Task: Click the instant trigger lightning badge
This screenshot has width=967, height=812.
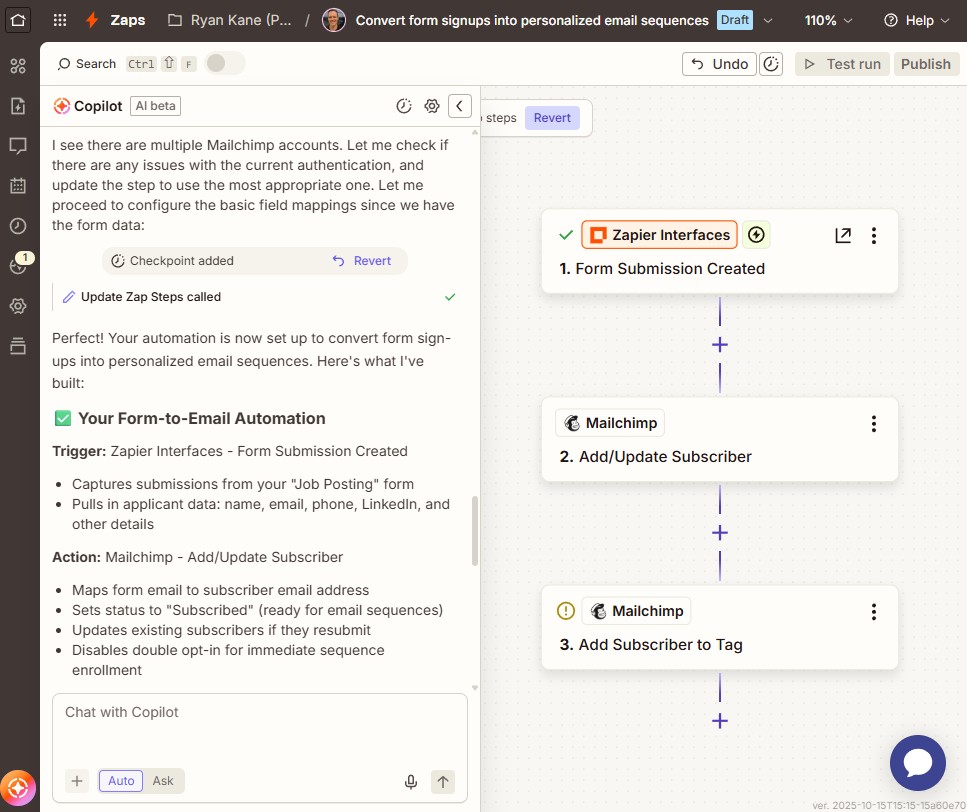Action: (x=756, y=235)
